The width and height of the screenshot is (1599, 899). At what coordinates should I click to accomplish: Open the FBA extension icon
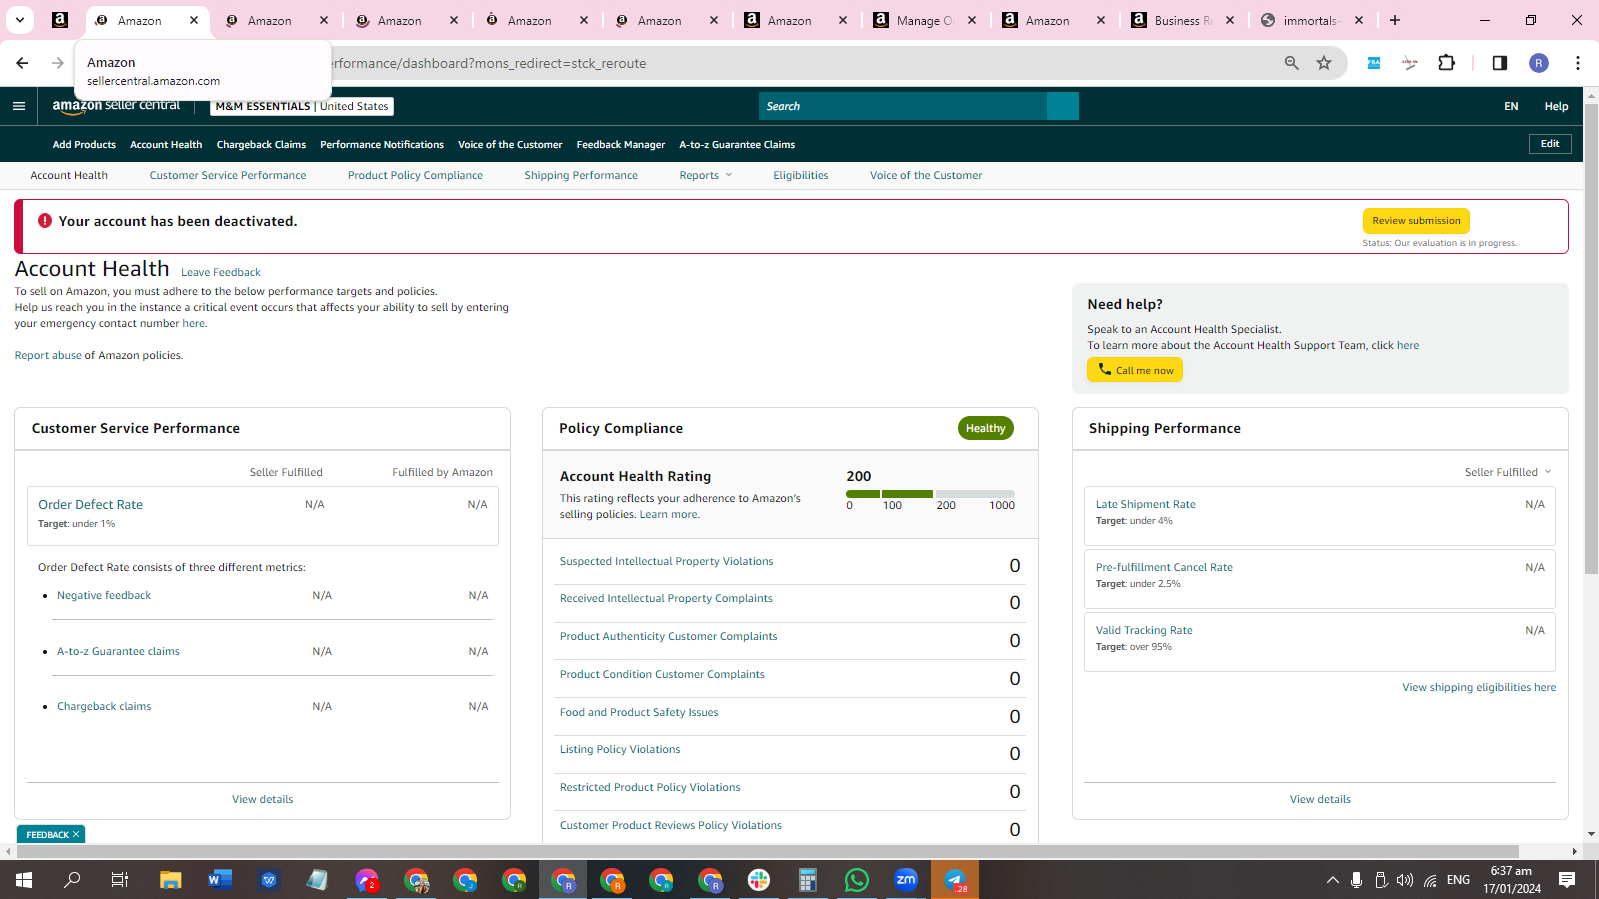tap(1374, 63)
